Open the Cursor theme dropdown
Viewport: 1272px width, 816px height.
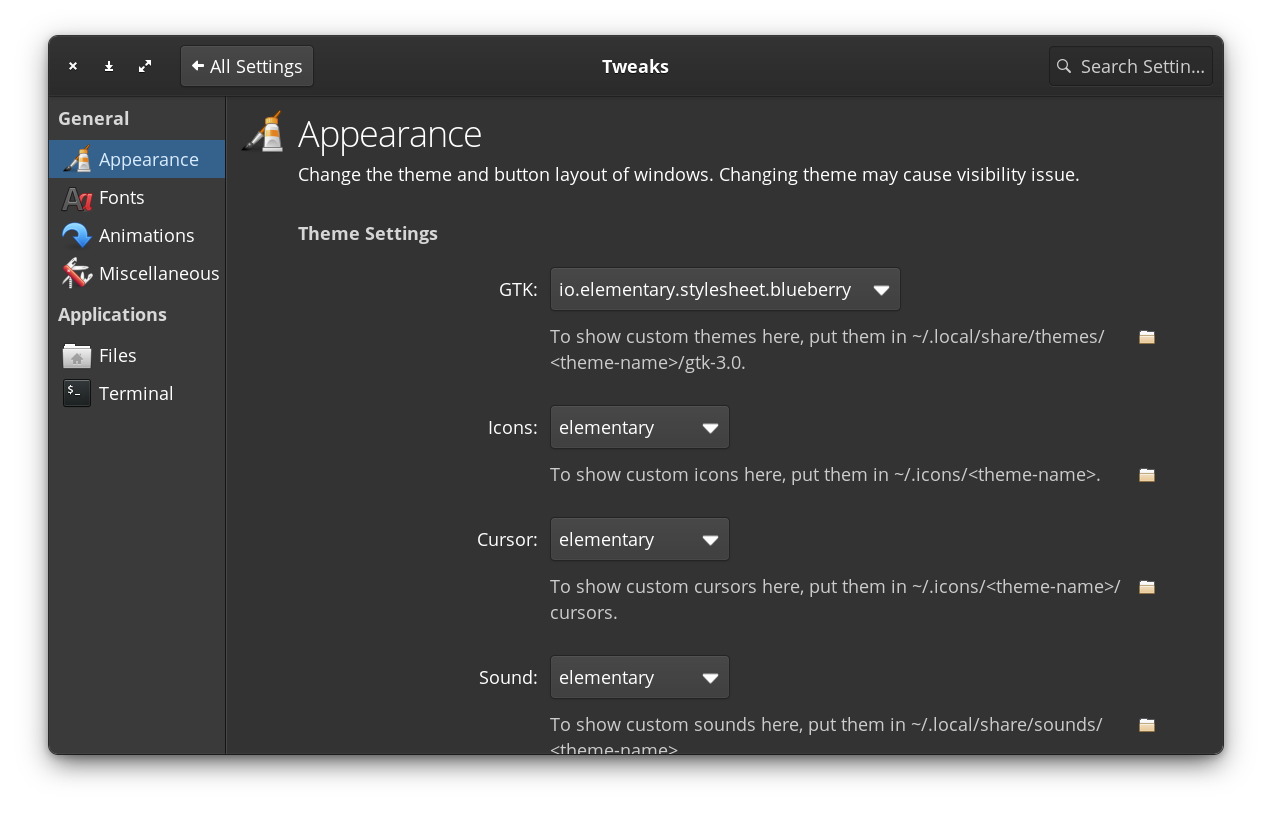pos(639,540)
